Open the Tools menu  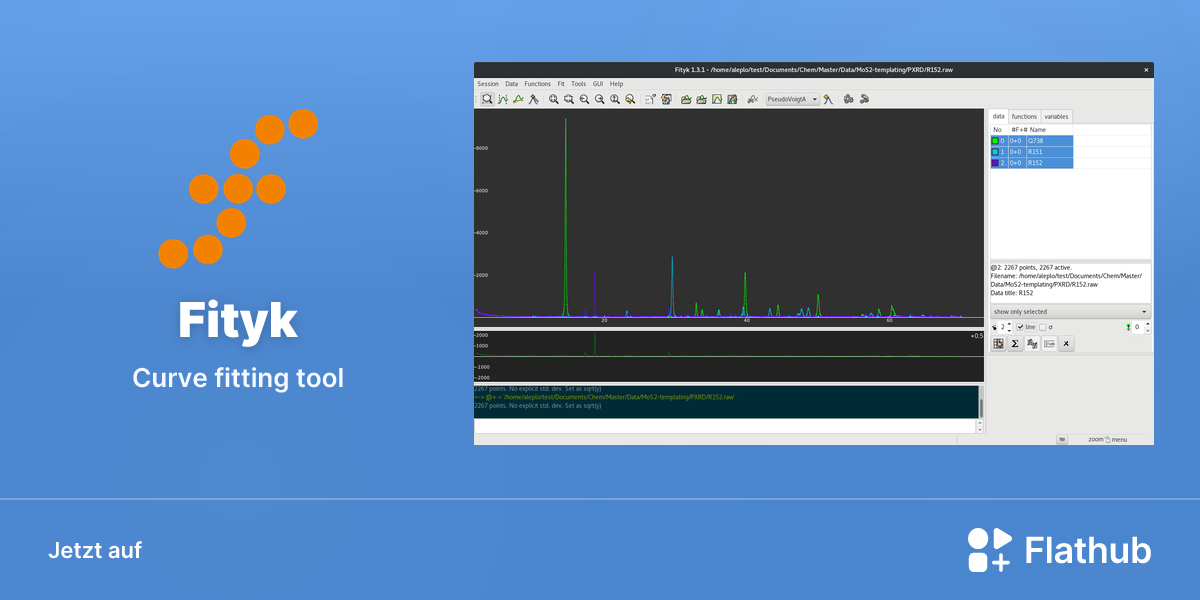(x=579, y=84)
